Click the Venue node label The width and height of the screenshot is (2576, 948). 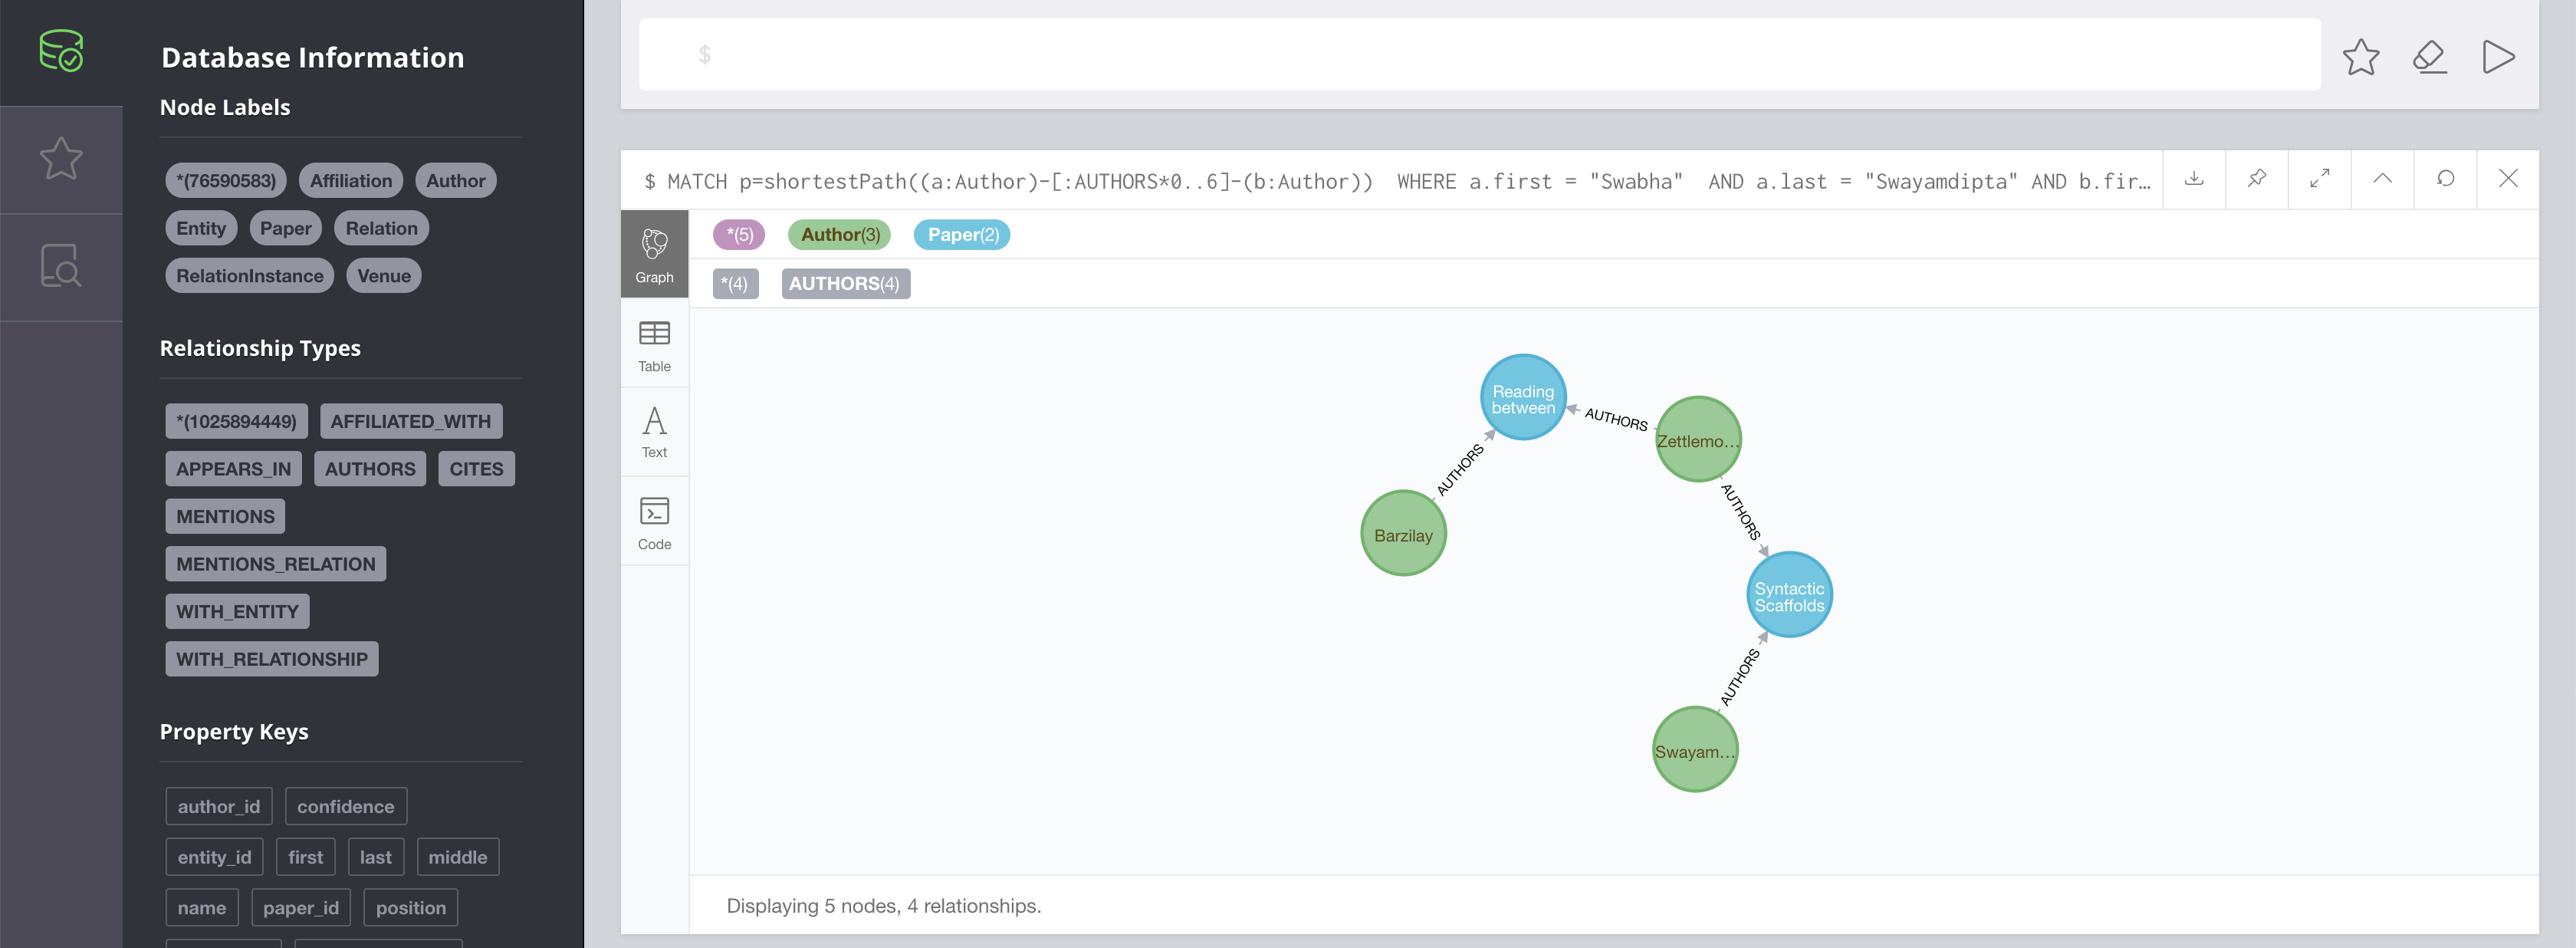coord(384,276)
